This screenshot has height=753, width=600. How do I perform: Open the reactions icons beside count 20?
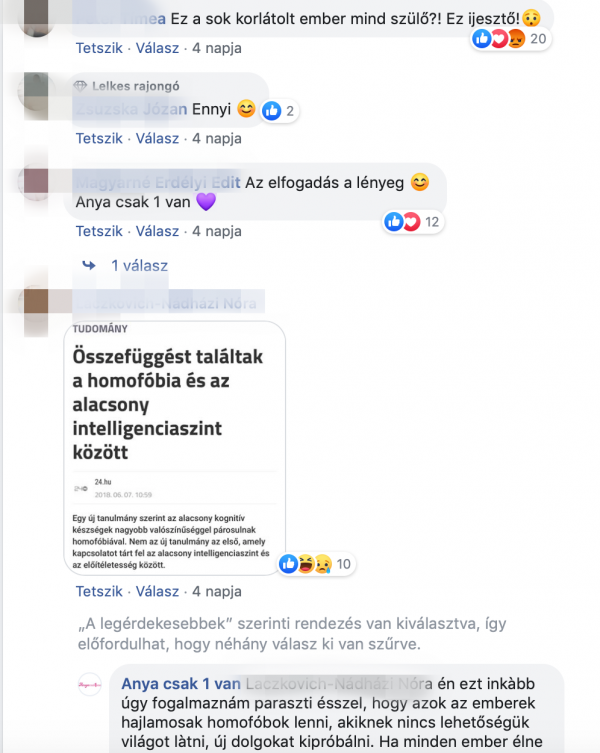(499, 38)
